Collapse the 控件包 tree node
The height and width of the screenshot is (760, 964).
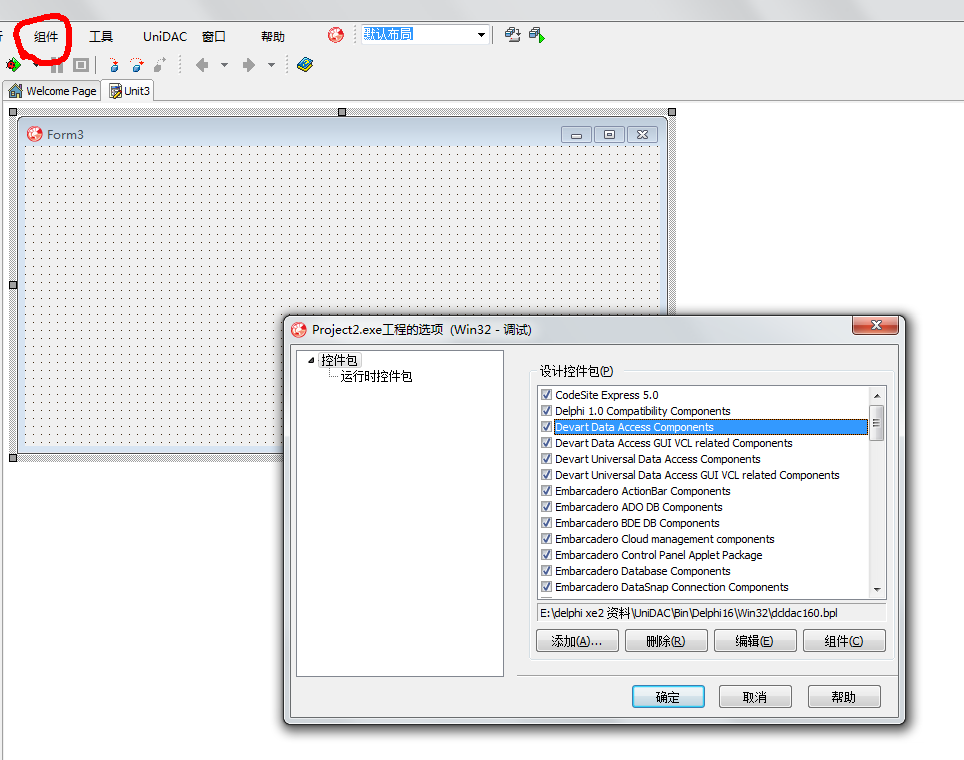311,360
